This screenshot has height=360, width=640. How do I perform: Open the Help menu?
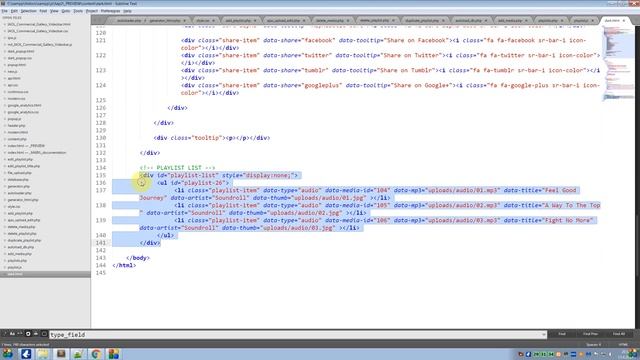[127, 11]
